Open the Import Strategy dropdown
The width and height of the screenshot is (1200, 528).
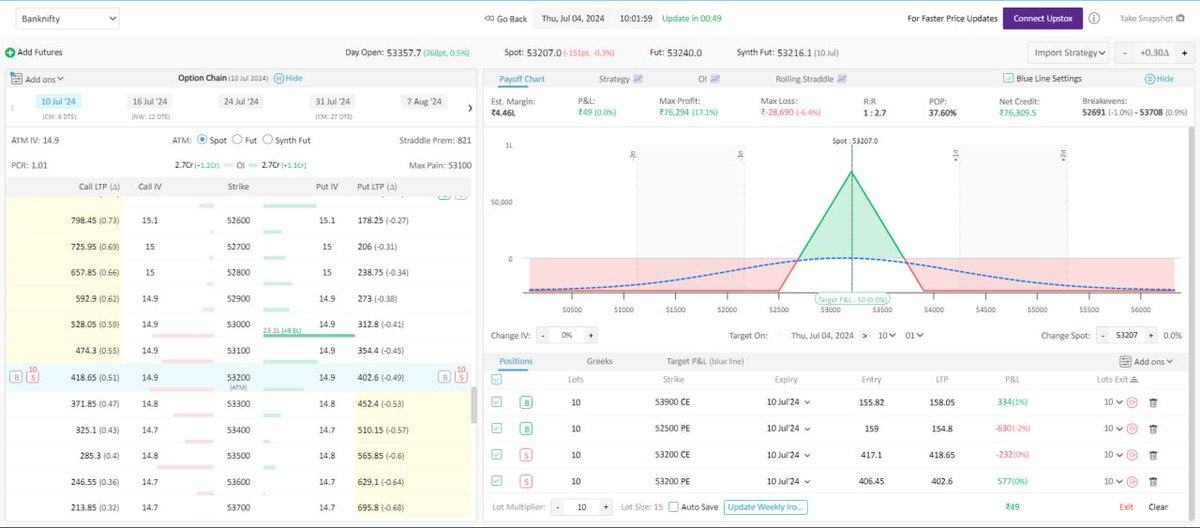click(x=1069, y=53)
